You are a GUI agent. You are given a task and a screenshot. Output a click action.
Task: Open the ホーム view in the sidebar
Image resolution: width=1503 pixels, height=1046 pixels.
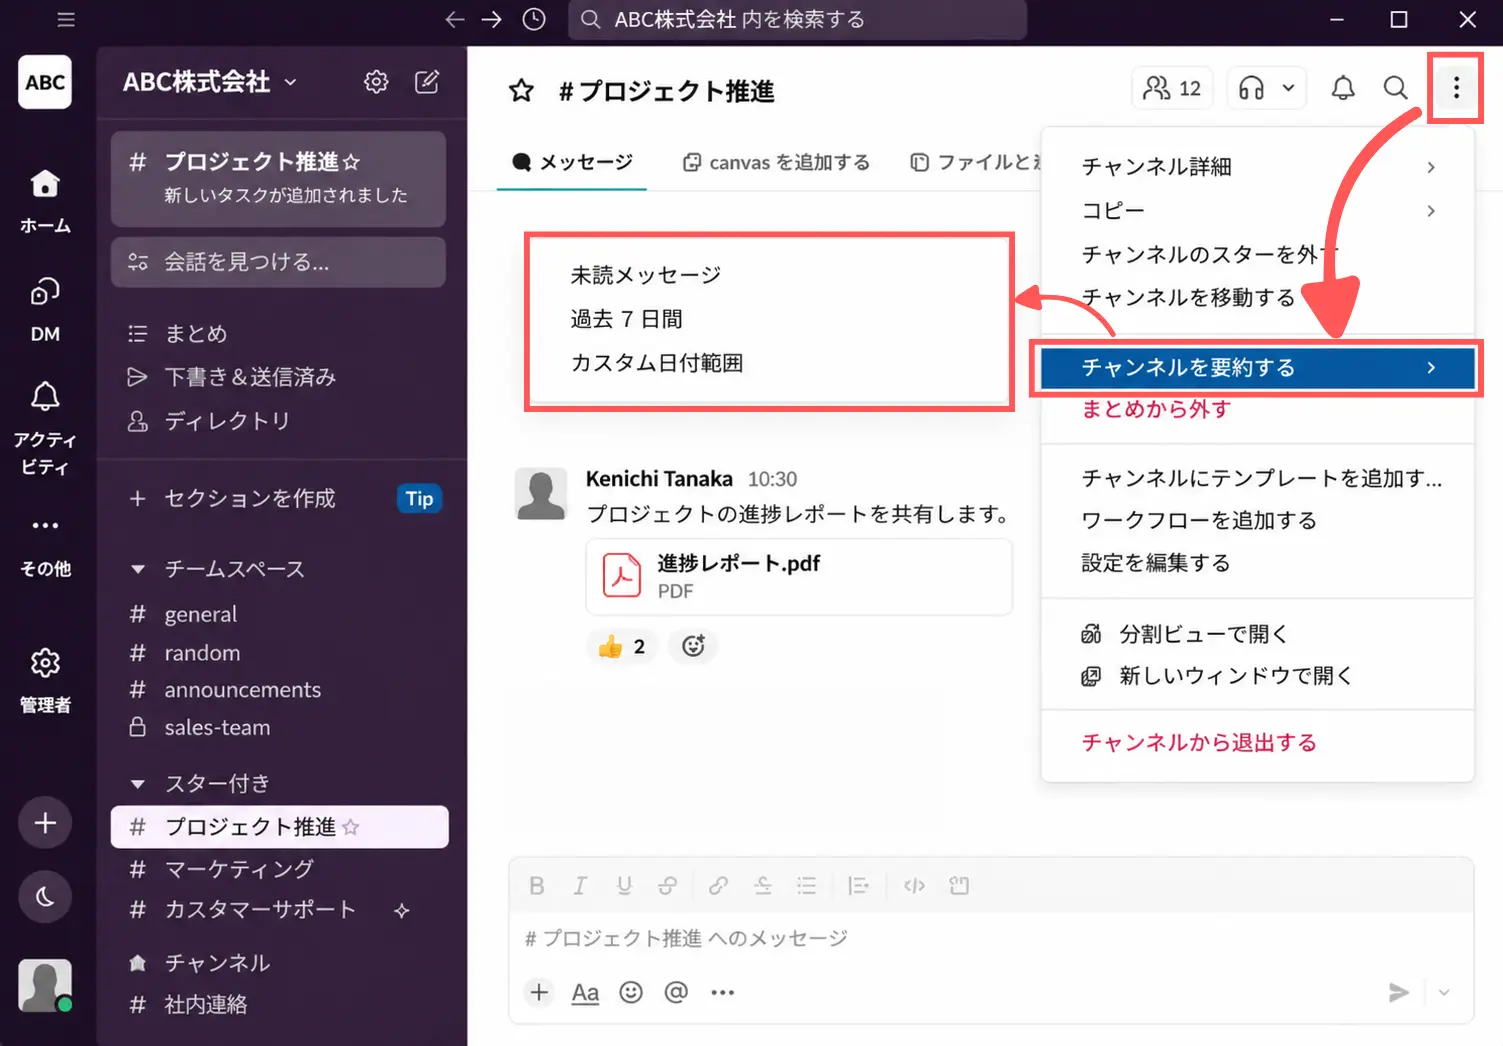(x=45, y=200)
